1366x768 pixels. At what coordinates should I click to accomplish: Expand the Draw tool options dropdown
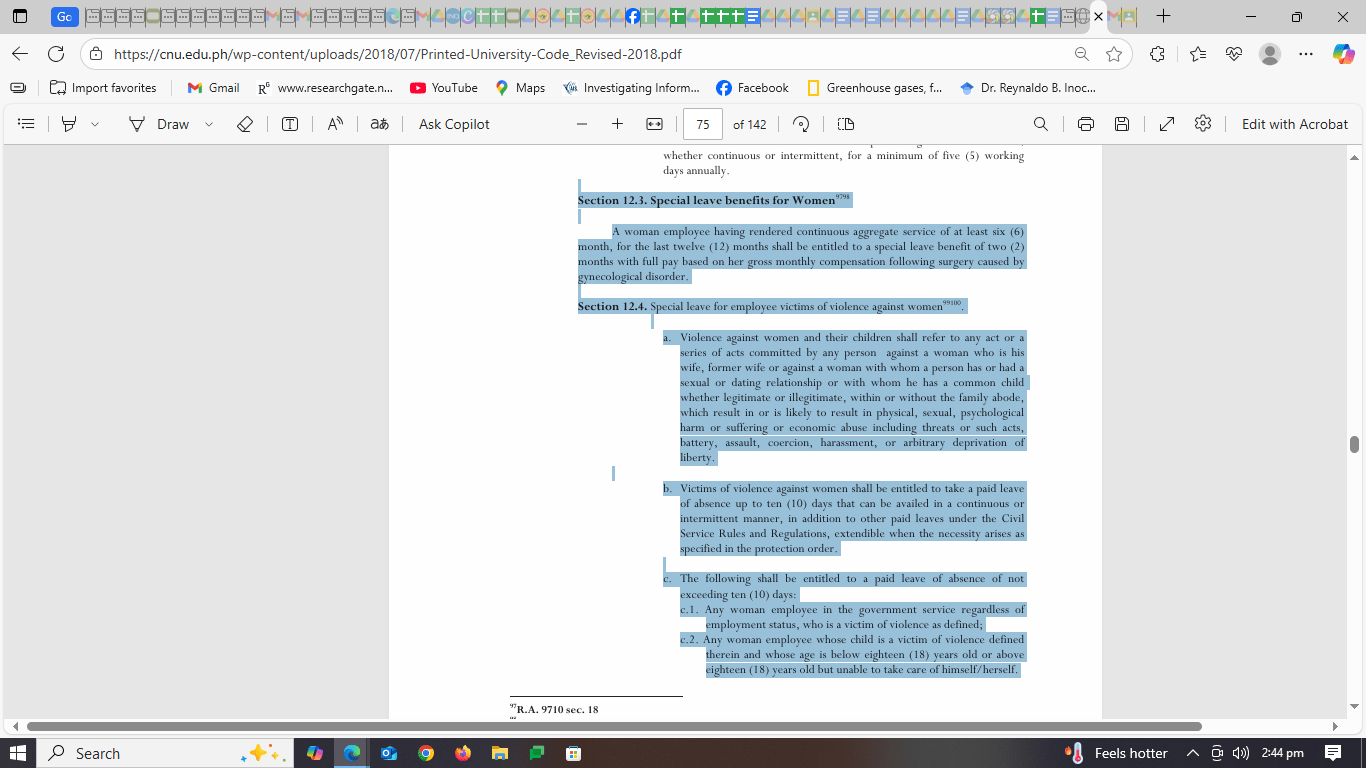click(x=209, y=124)
